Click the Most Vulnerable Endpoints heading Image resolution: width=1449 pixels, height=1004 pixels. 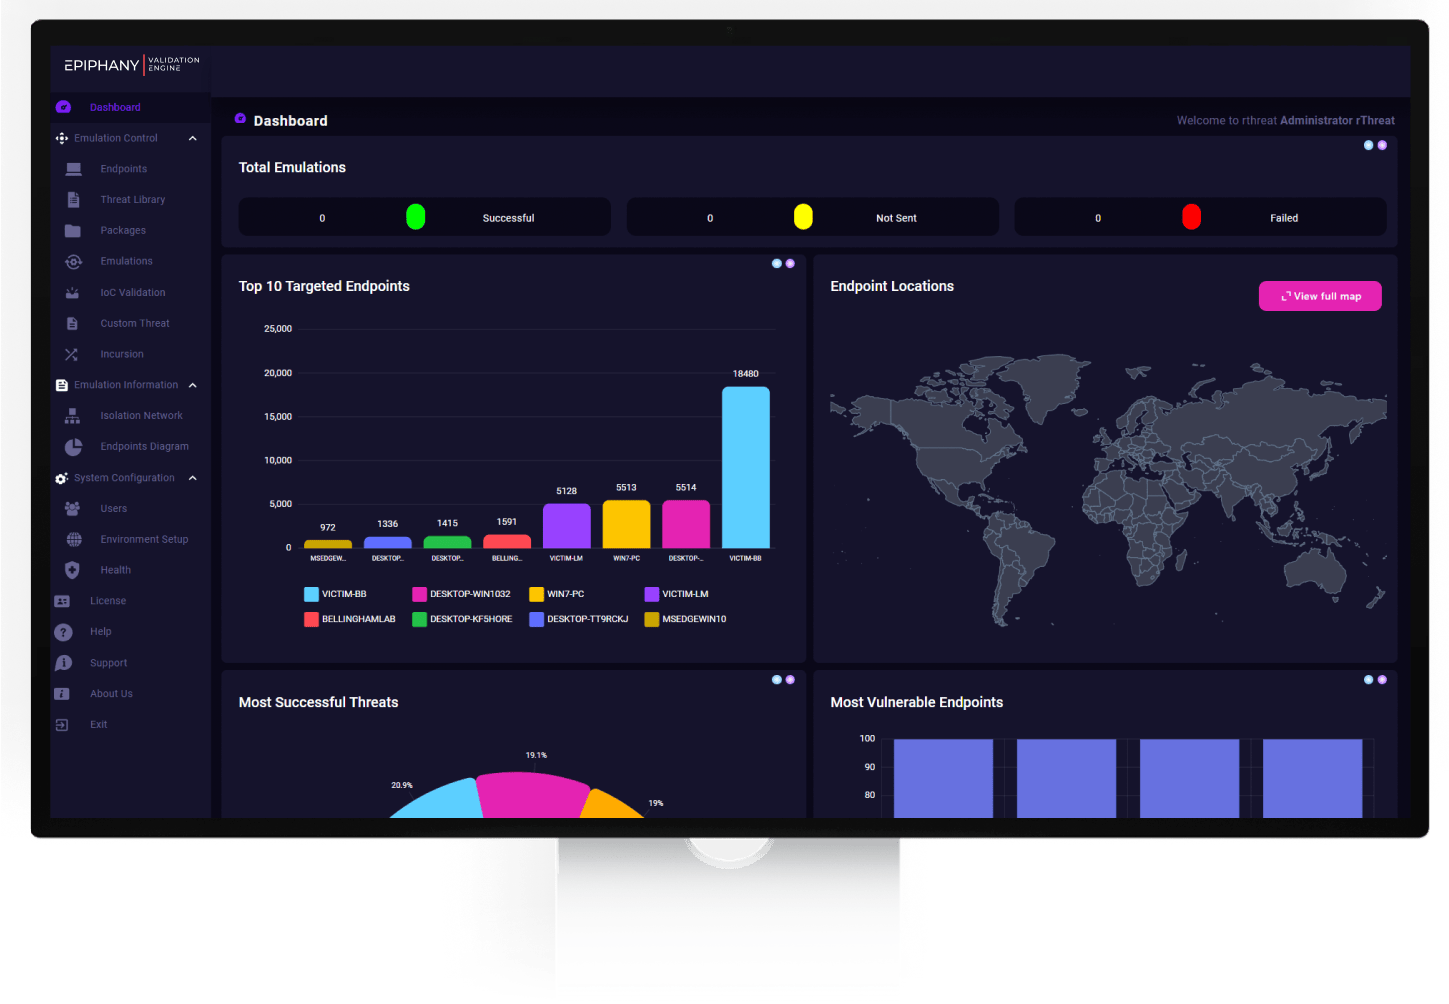tap(916, 703)
